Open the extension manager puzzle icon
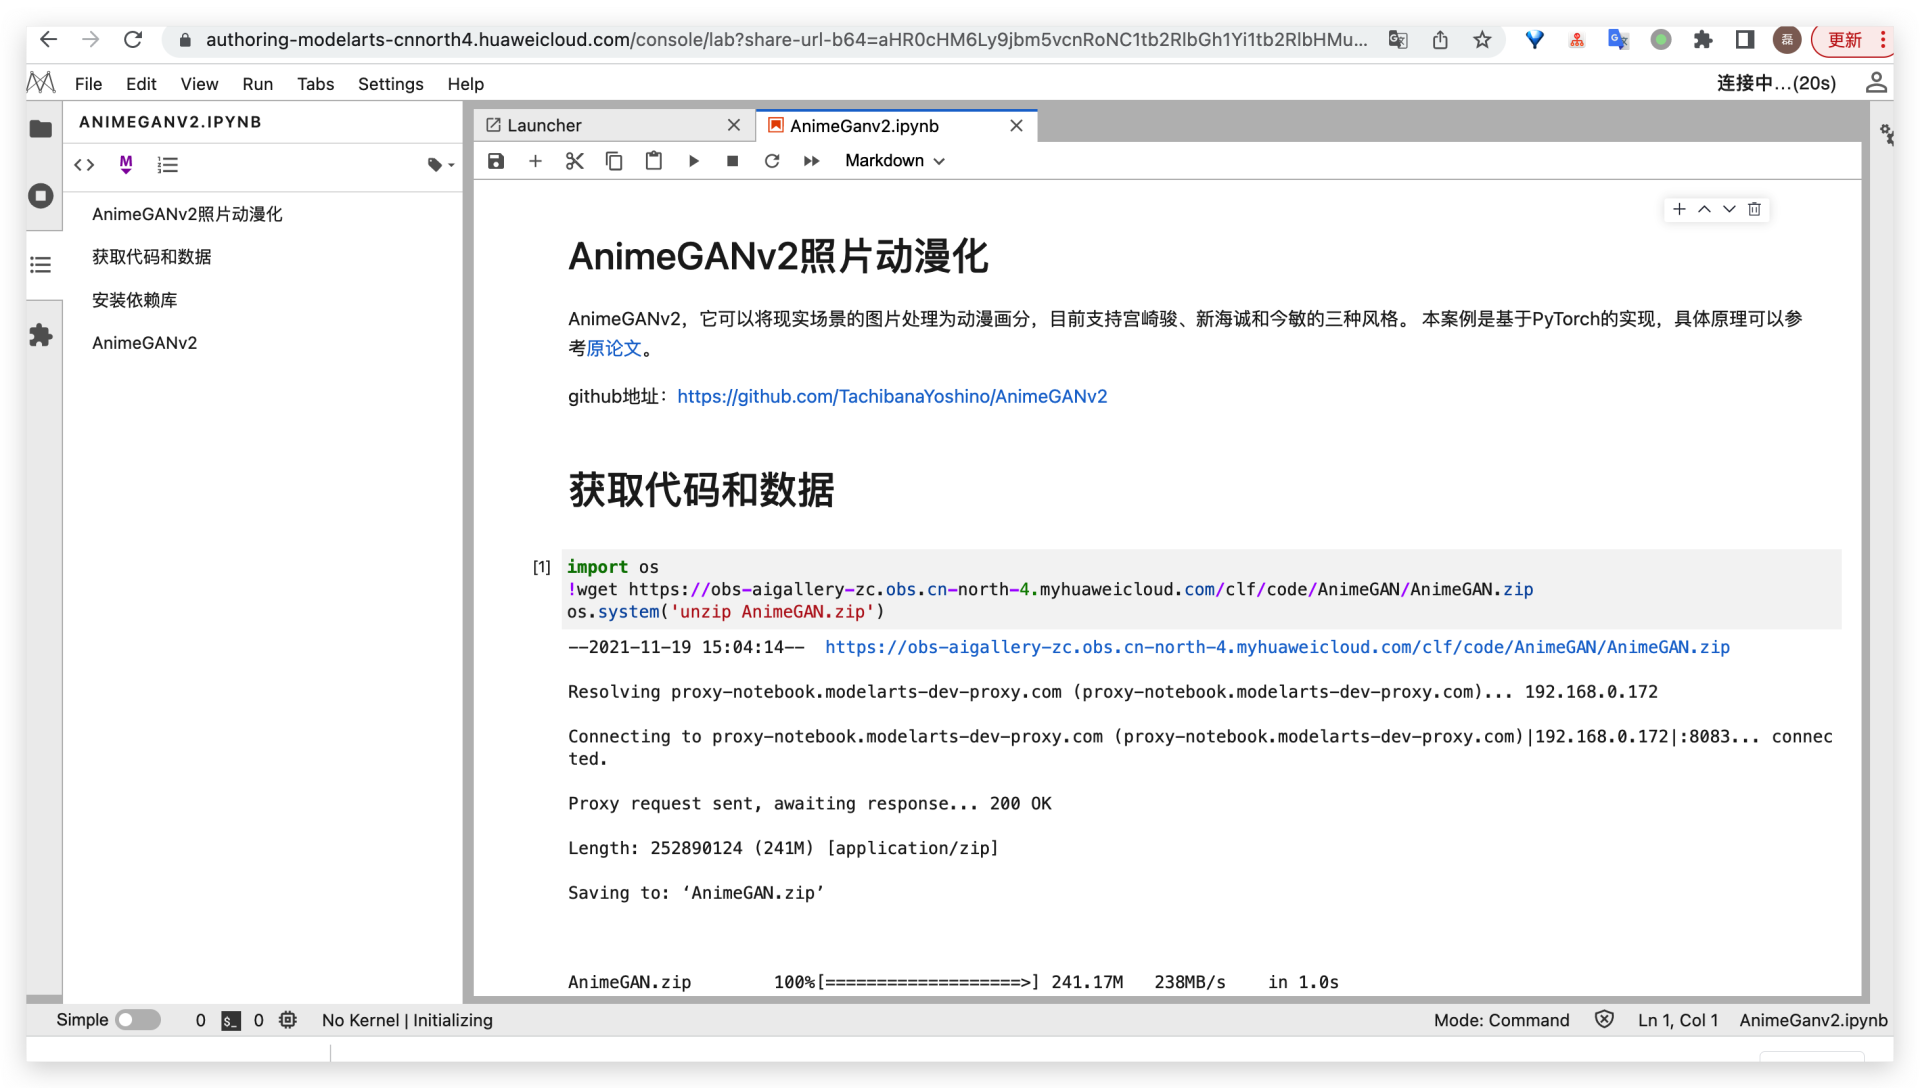The image size is (1920, 1088). (41, 335)
